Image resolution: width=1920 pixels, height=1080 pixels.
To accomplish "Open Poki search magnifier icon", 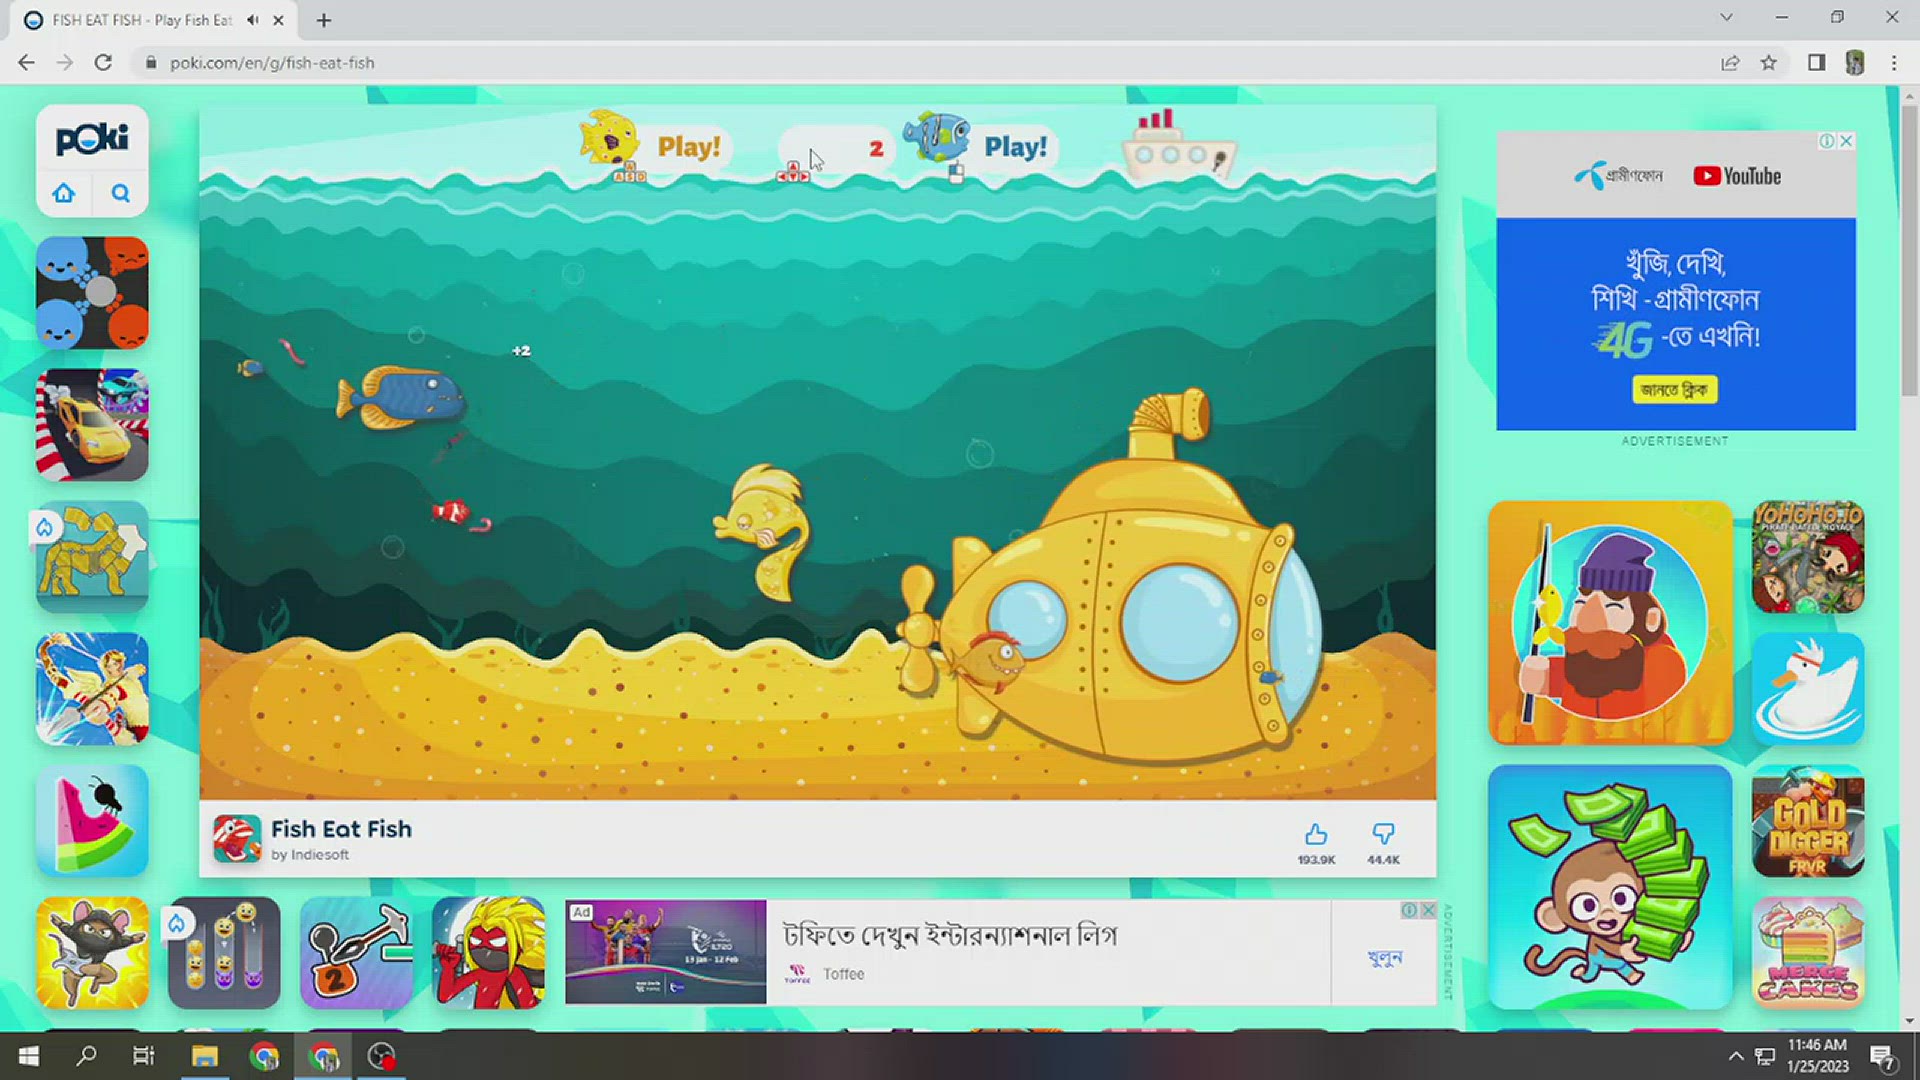I will pos(121,193).
